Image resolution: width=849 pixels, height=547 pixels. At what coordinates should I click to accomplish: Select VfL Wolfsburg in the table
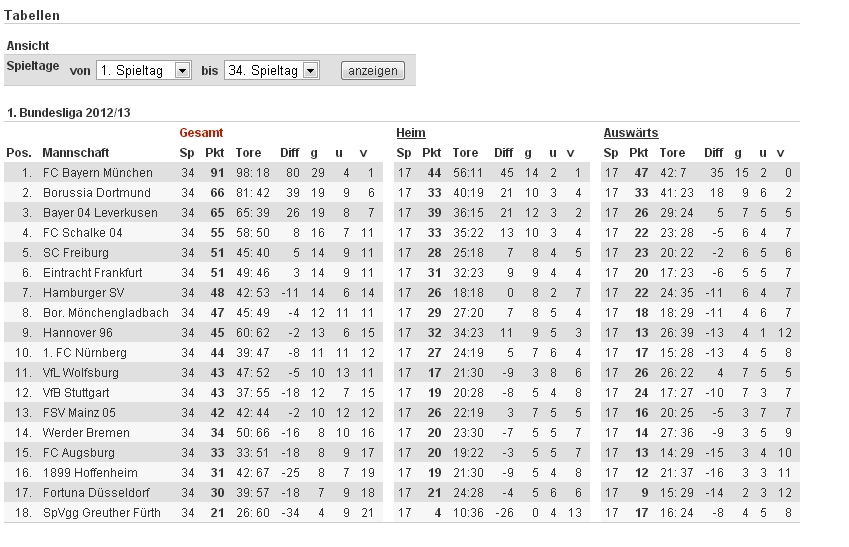click(80, 373)
